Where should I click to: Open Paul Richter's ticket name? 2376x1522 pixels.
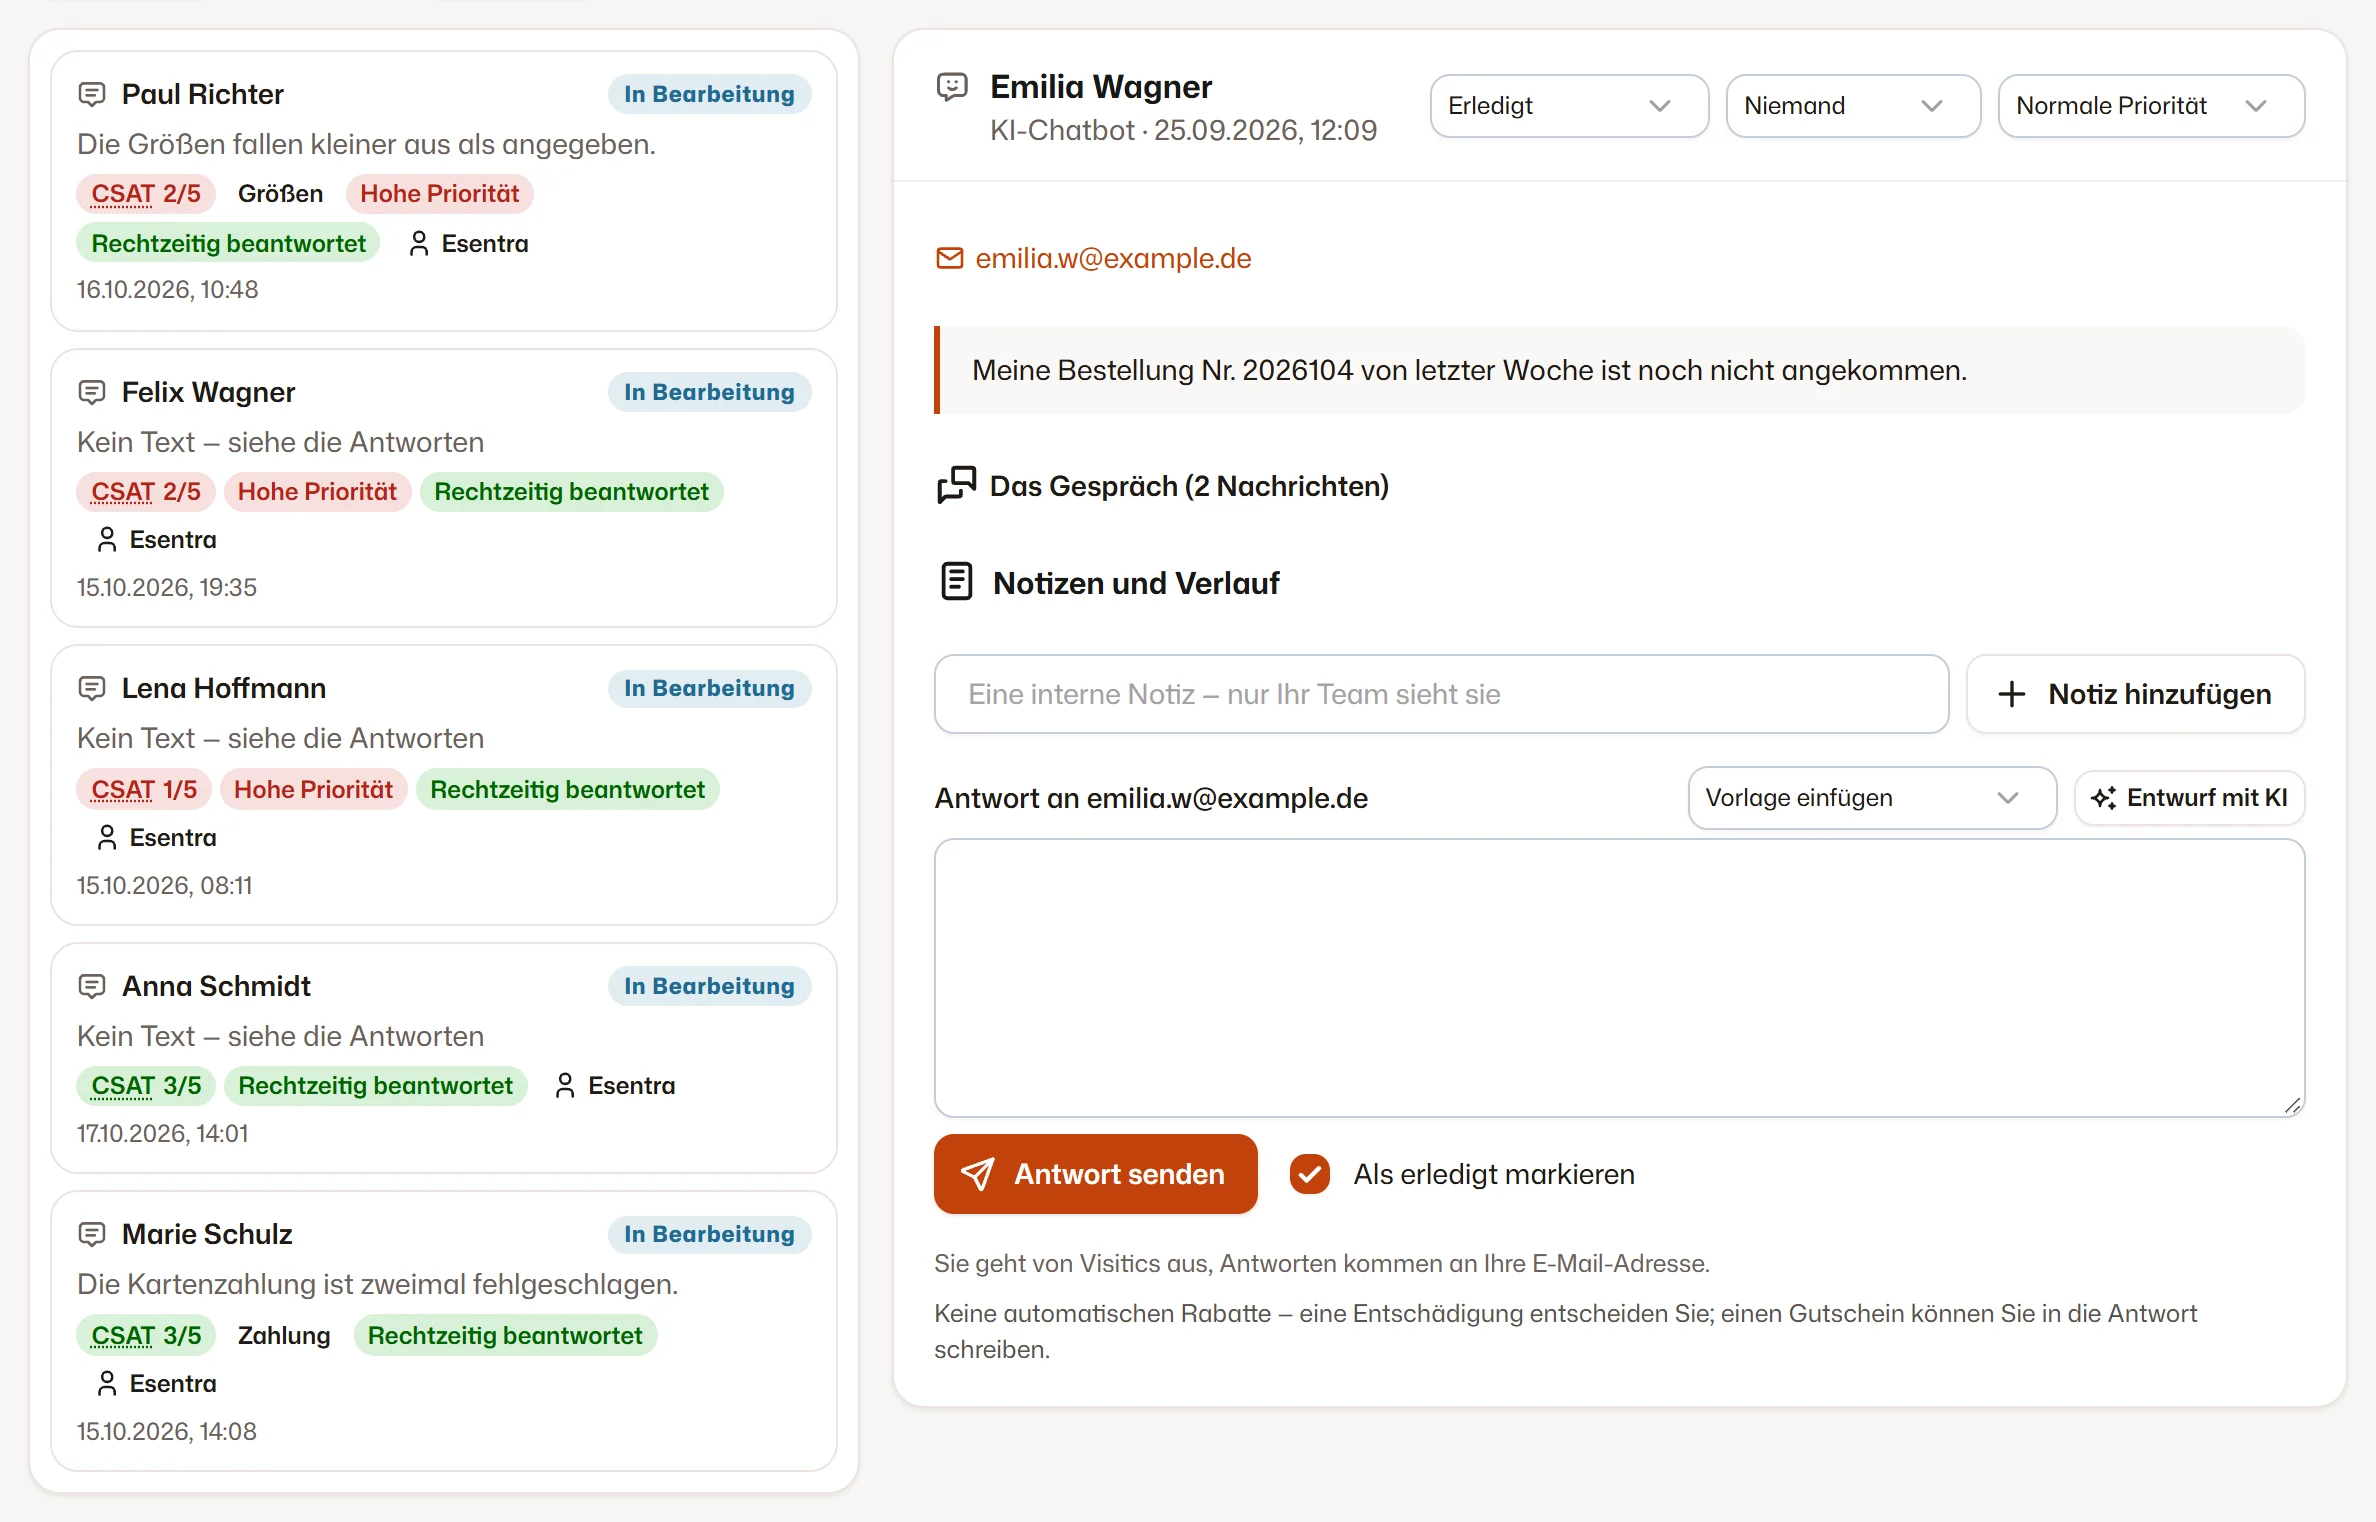tap(203, 94)
